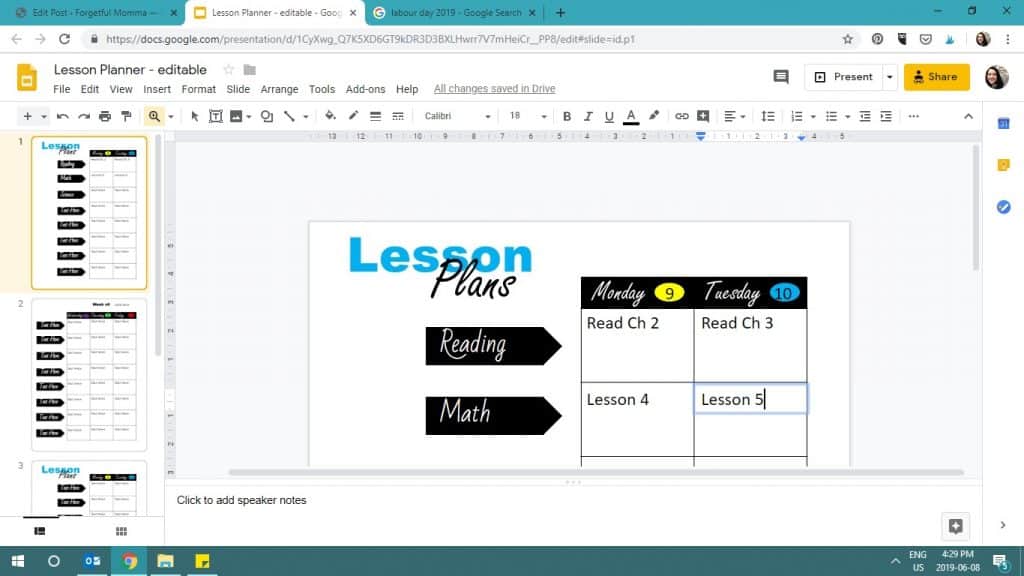Toggle italic on the selected text
Image resolution: width=1024 pixels, height=576 pixels.
pos(587,115)
